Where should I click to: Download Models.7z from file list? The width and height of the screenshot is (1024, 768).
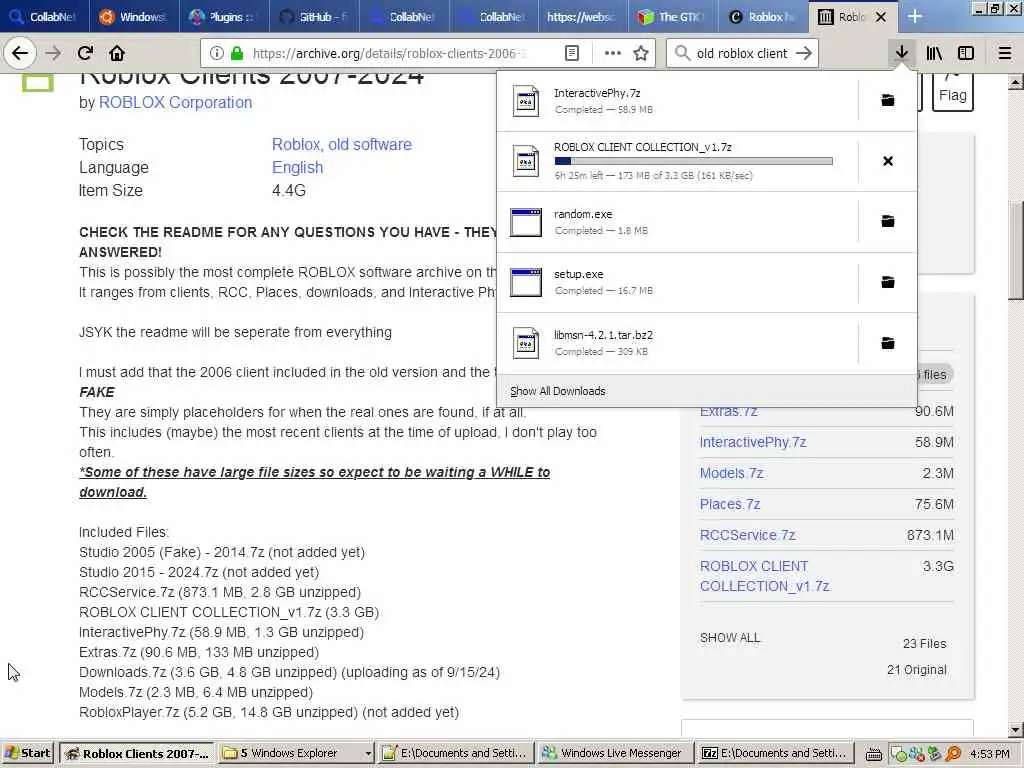point(731,473)
